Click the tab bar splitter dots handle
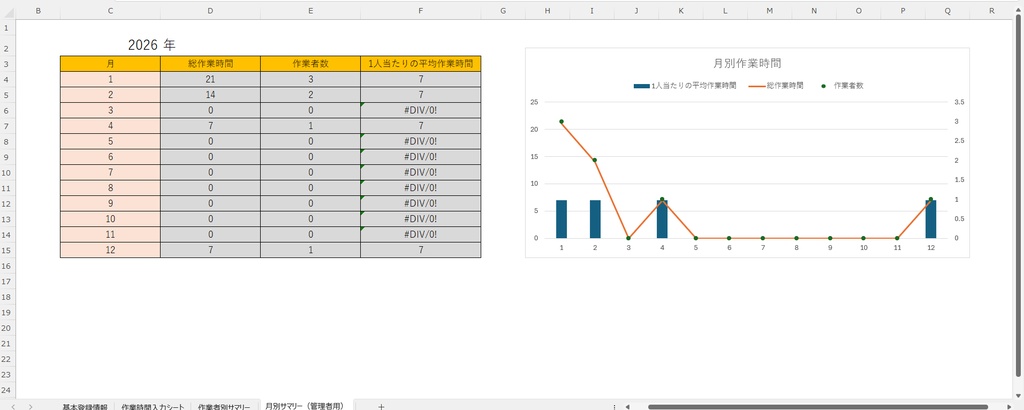 click(x=614, y=406)
